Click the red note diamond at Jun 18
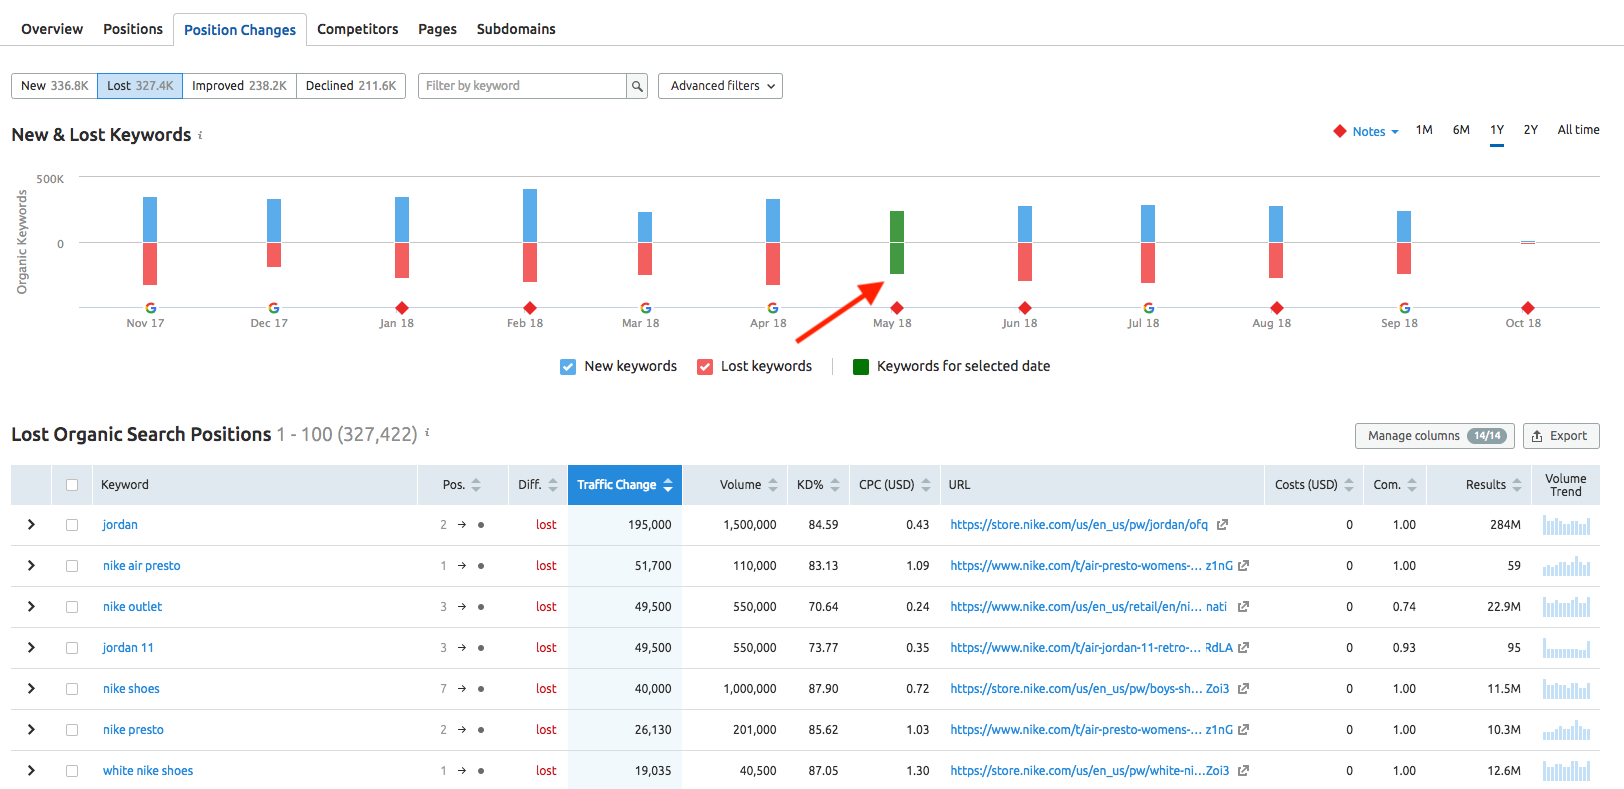 tap(1025, 308)
